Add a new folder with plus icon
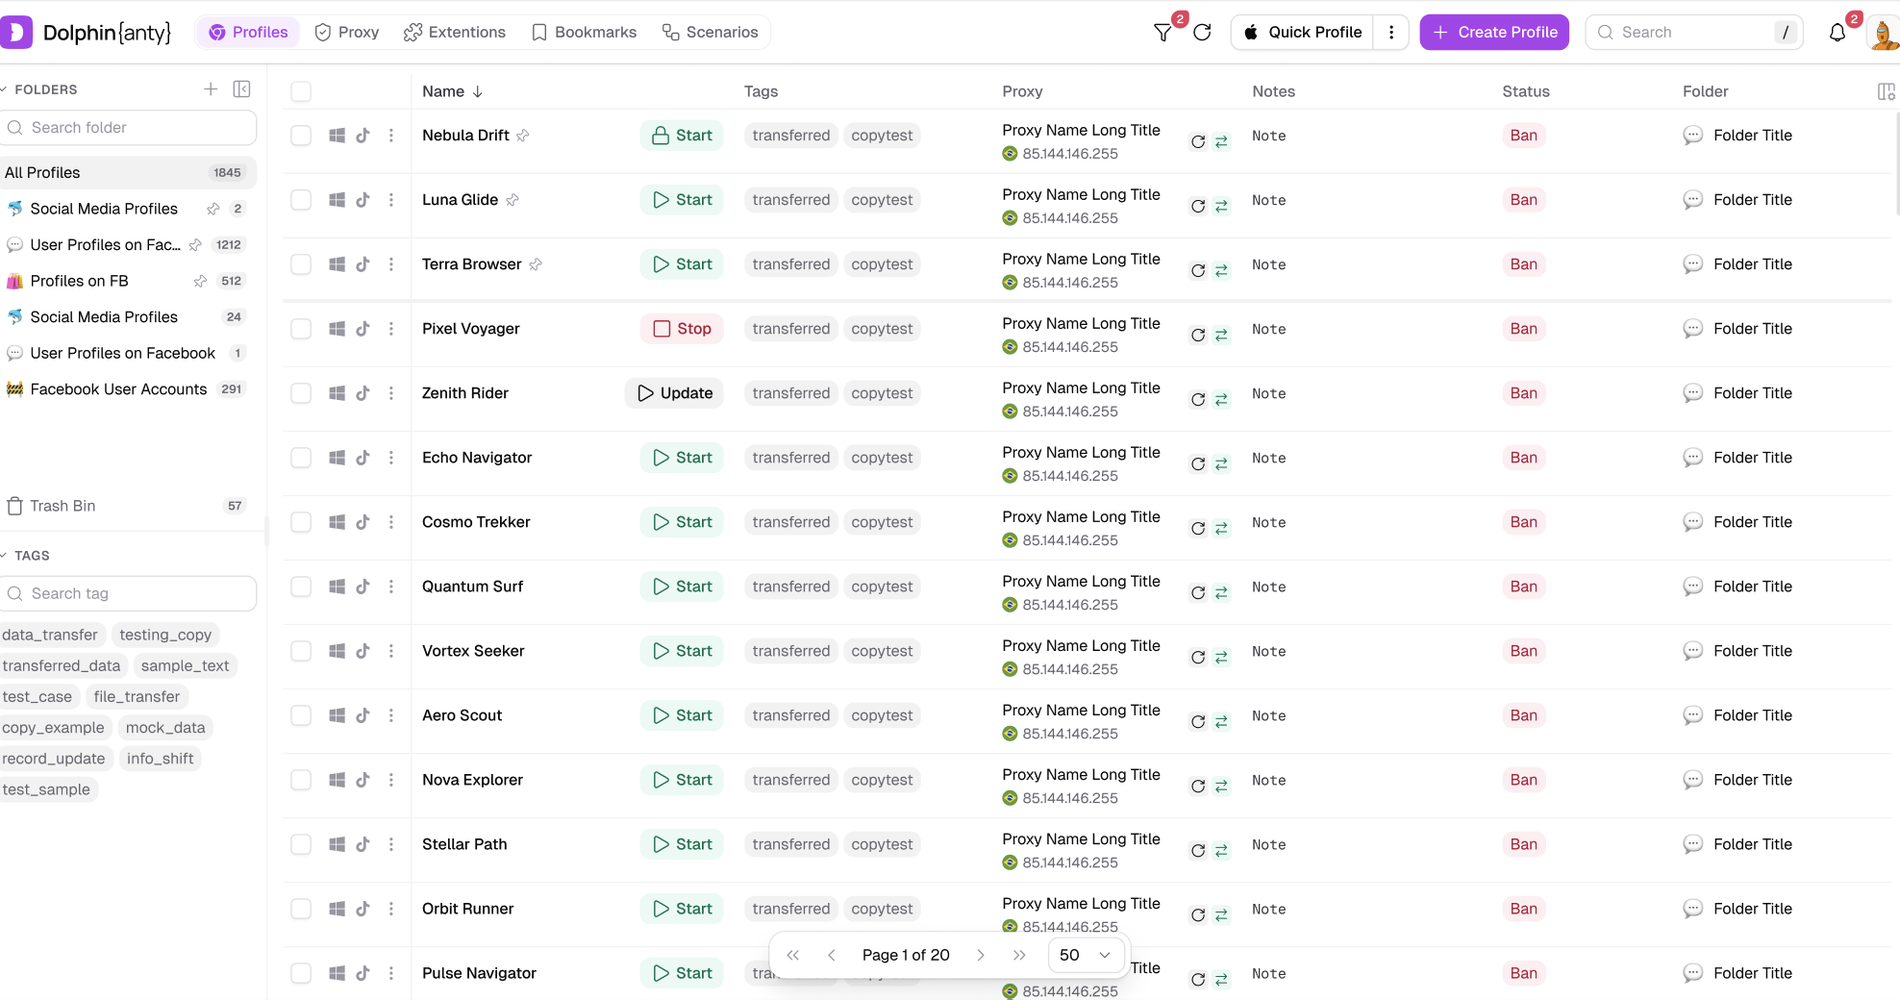The image size is (1900, 1000). pos(210,89)
